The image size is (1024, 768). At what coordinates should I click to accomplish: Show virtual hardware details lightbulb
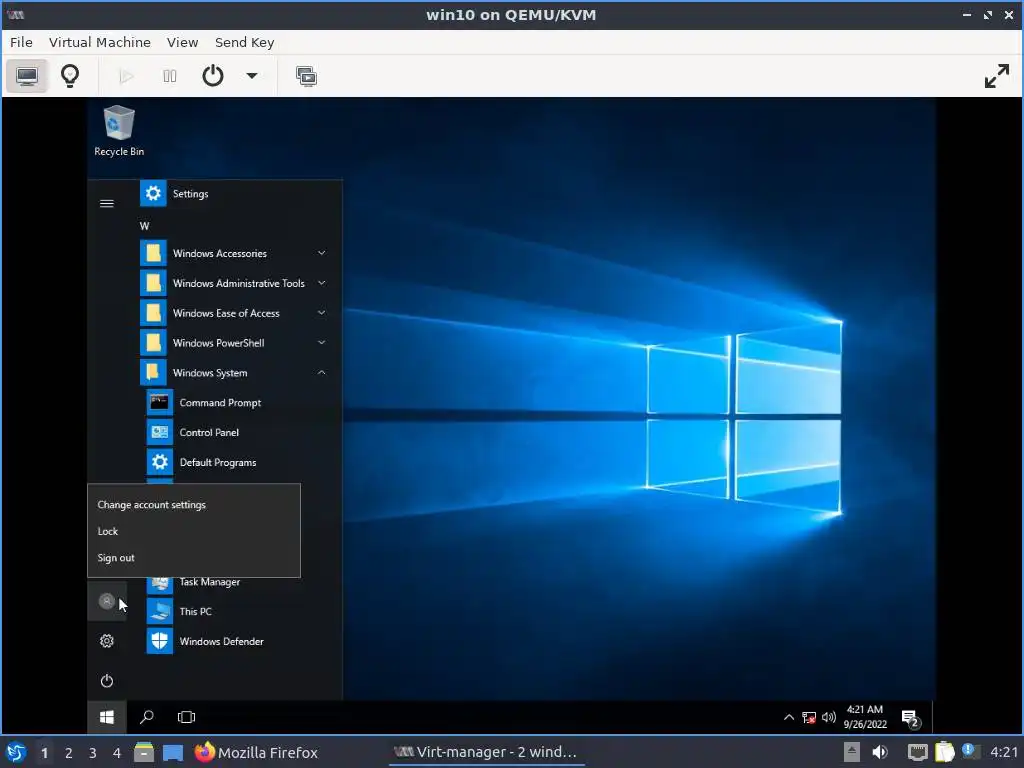(x=70, y=76)
